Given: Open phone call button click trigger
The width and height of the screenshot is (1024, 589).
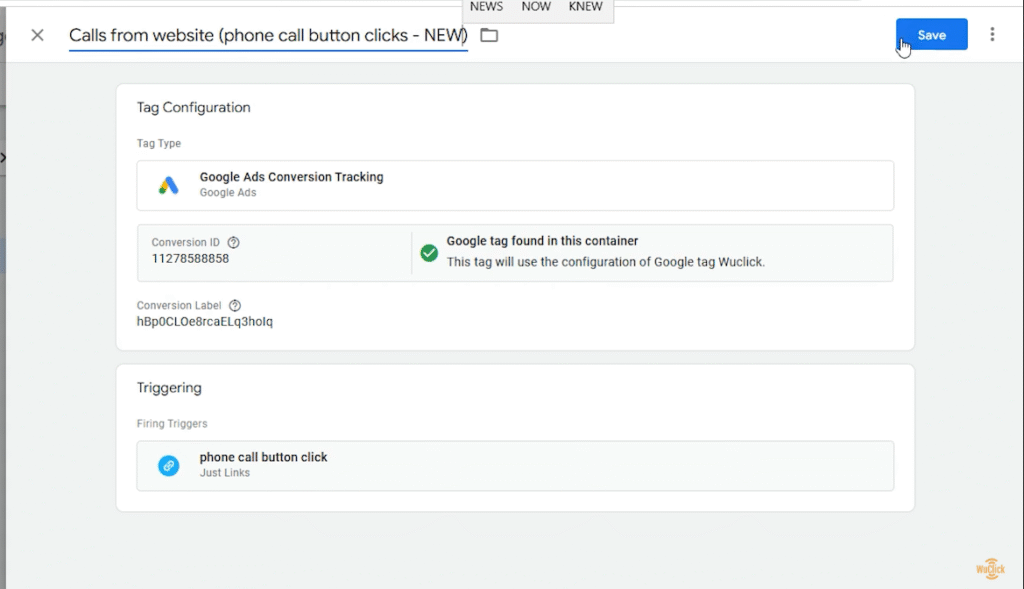Looking at the screenshot, I should click(515, 466).
